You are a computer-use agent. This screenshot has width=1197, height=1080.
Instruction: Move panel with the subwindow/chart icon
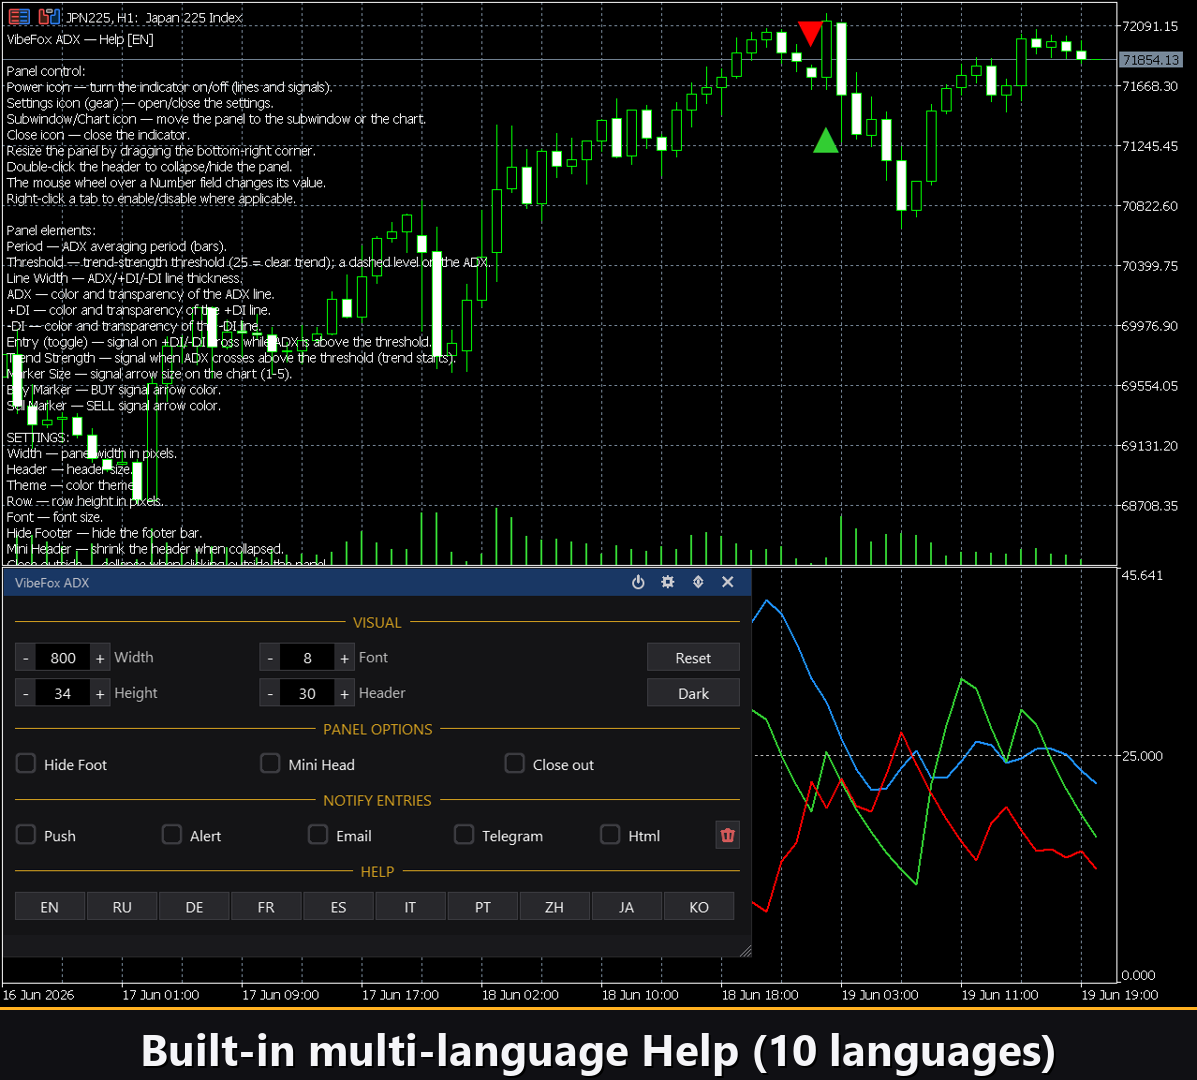click(698, 582)
